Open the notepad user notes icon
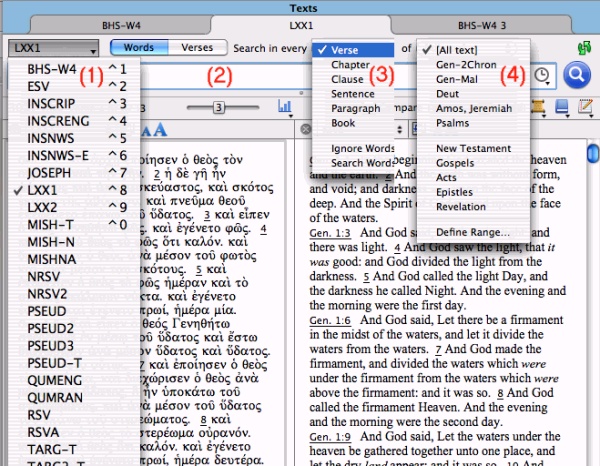This screenshot has width=600, height=466. click(585, 107)
